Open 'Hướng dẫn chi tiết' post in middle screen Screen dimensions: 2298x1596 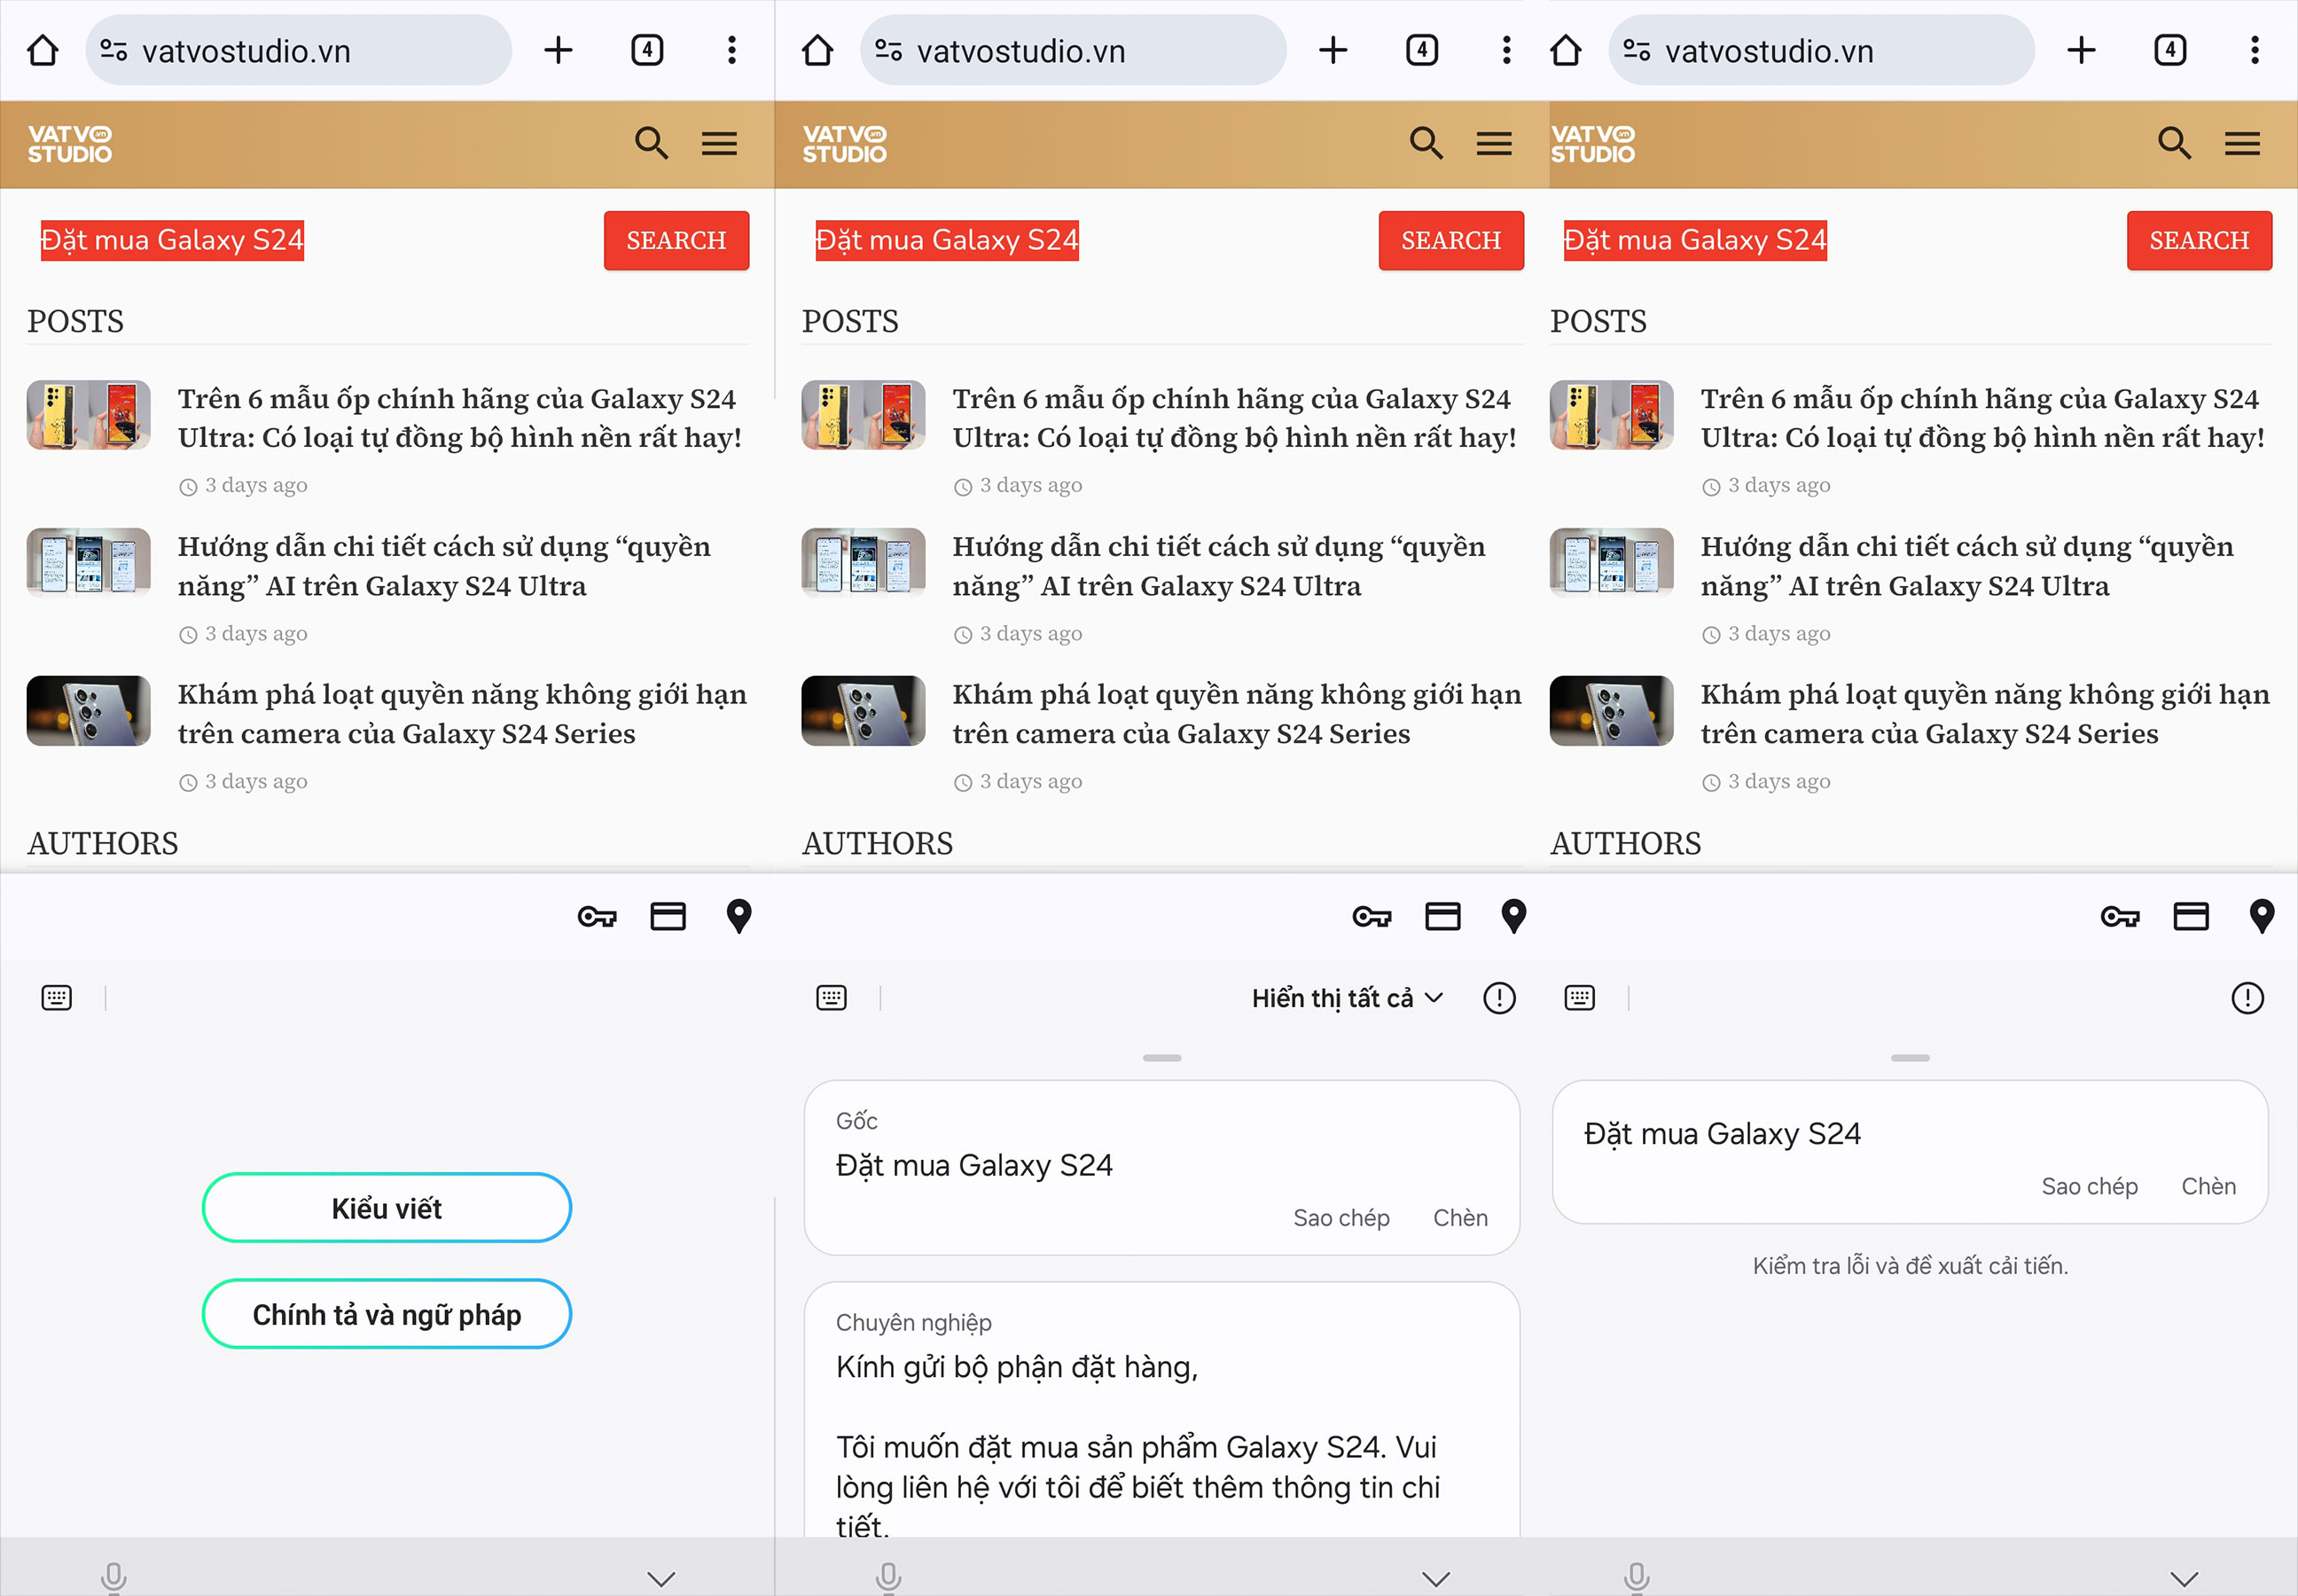point(1218,566)
